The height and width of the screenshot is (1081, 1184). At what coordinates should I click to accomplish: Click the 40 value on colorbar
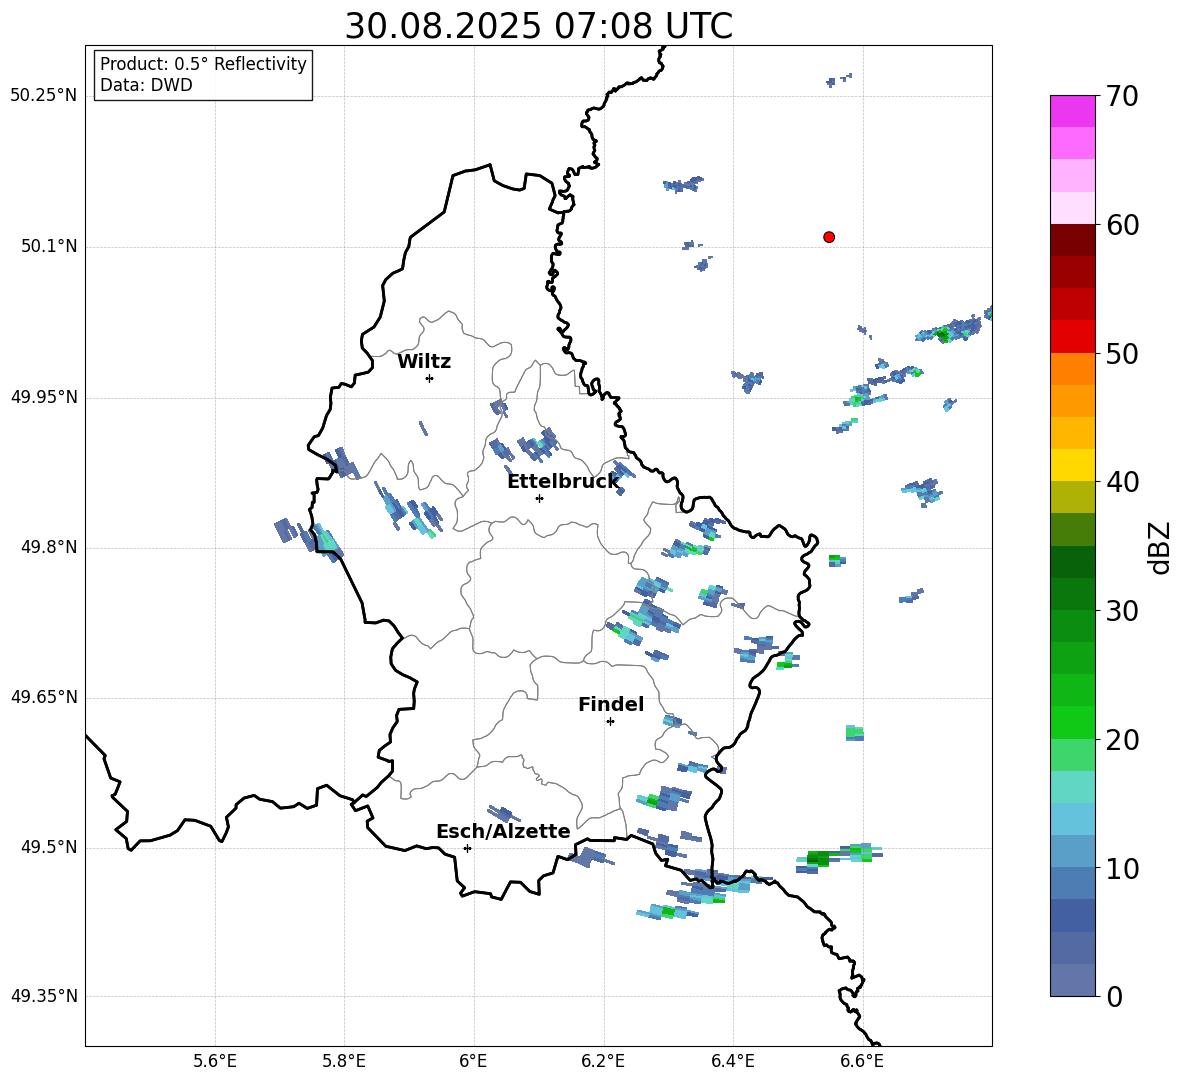coord(1122,482)
